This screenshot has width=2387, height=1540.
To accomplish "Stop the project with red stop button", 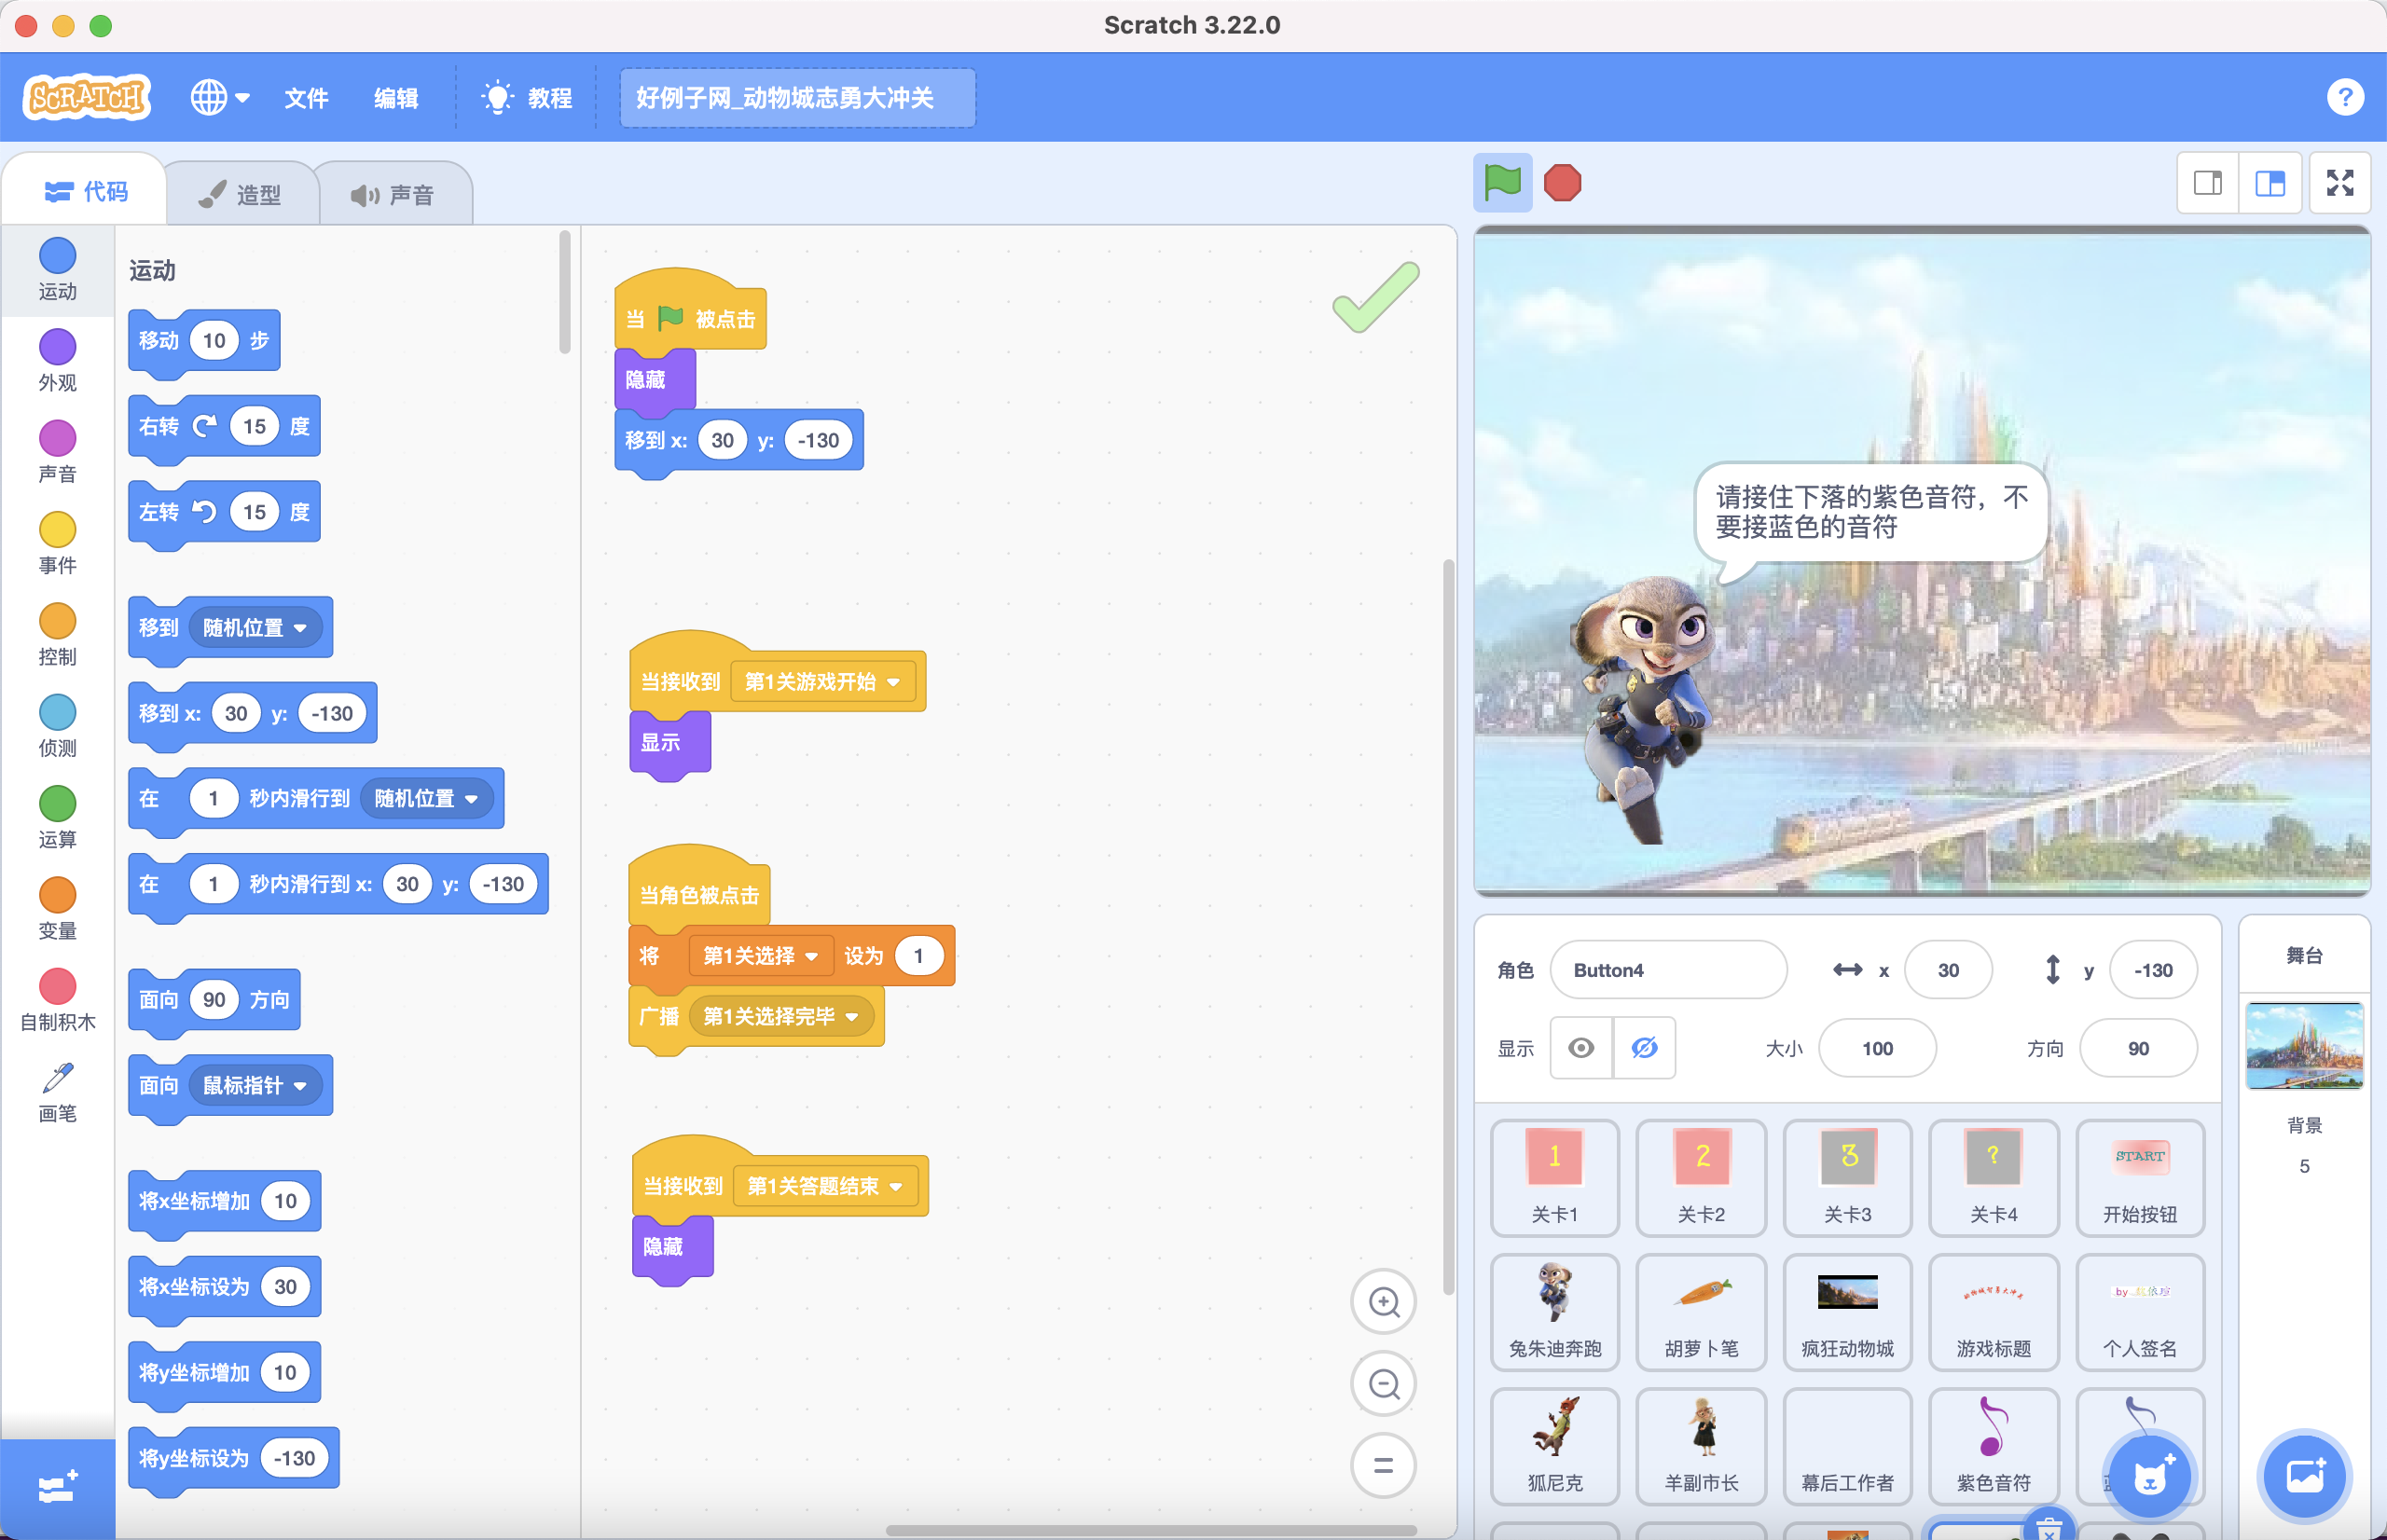I will [1562, 183].
